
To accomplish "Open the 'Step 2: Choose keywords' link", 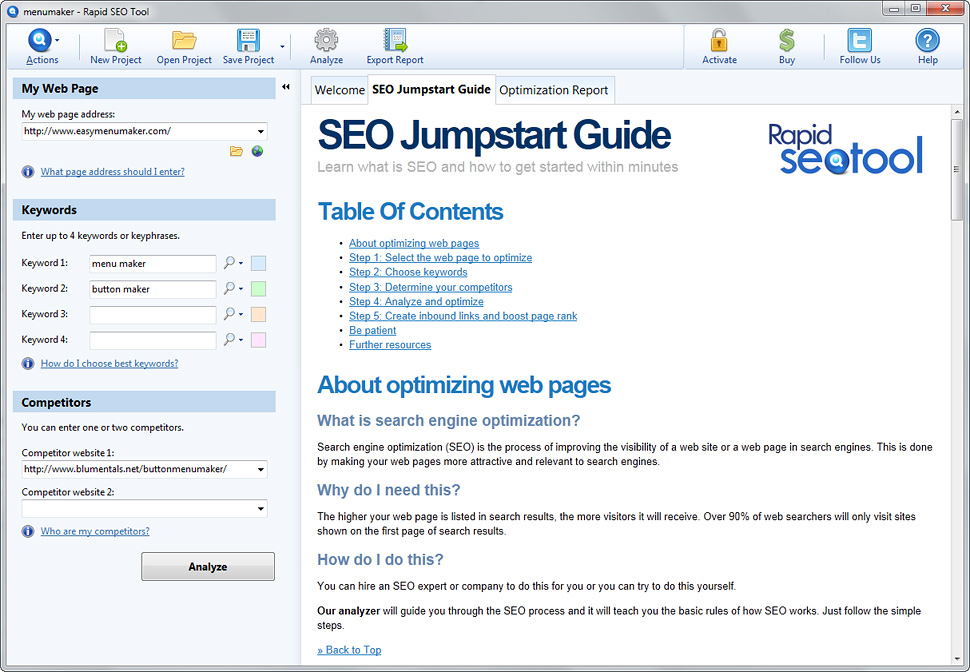I will [x=408, y=272].
